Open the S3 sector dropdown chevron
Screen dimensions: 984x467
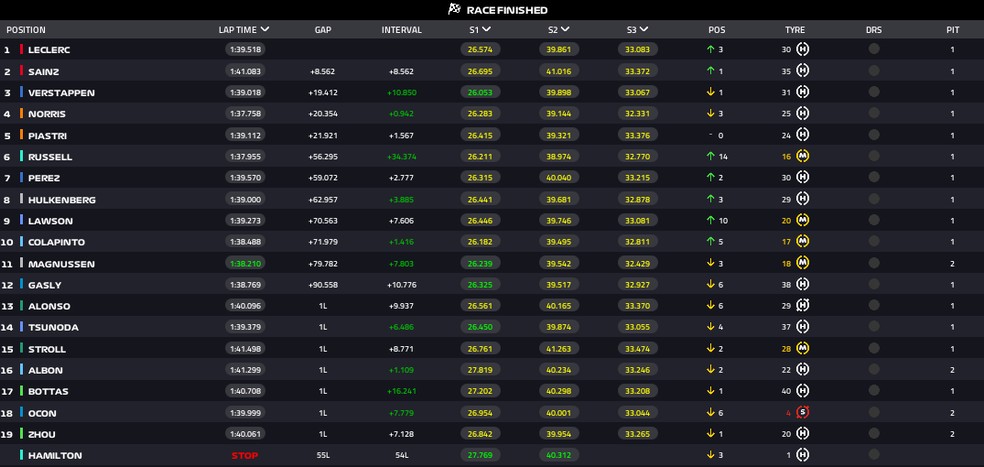[x=644, y=29]
